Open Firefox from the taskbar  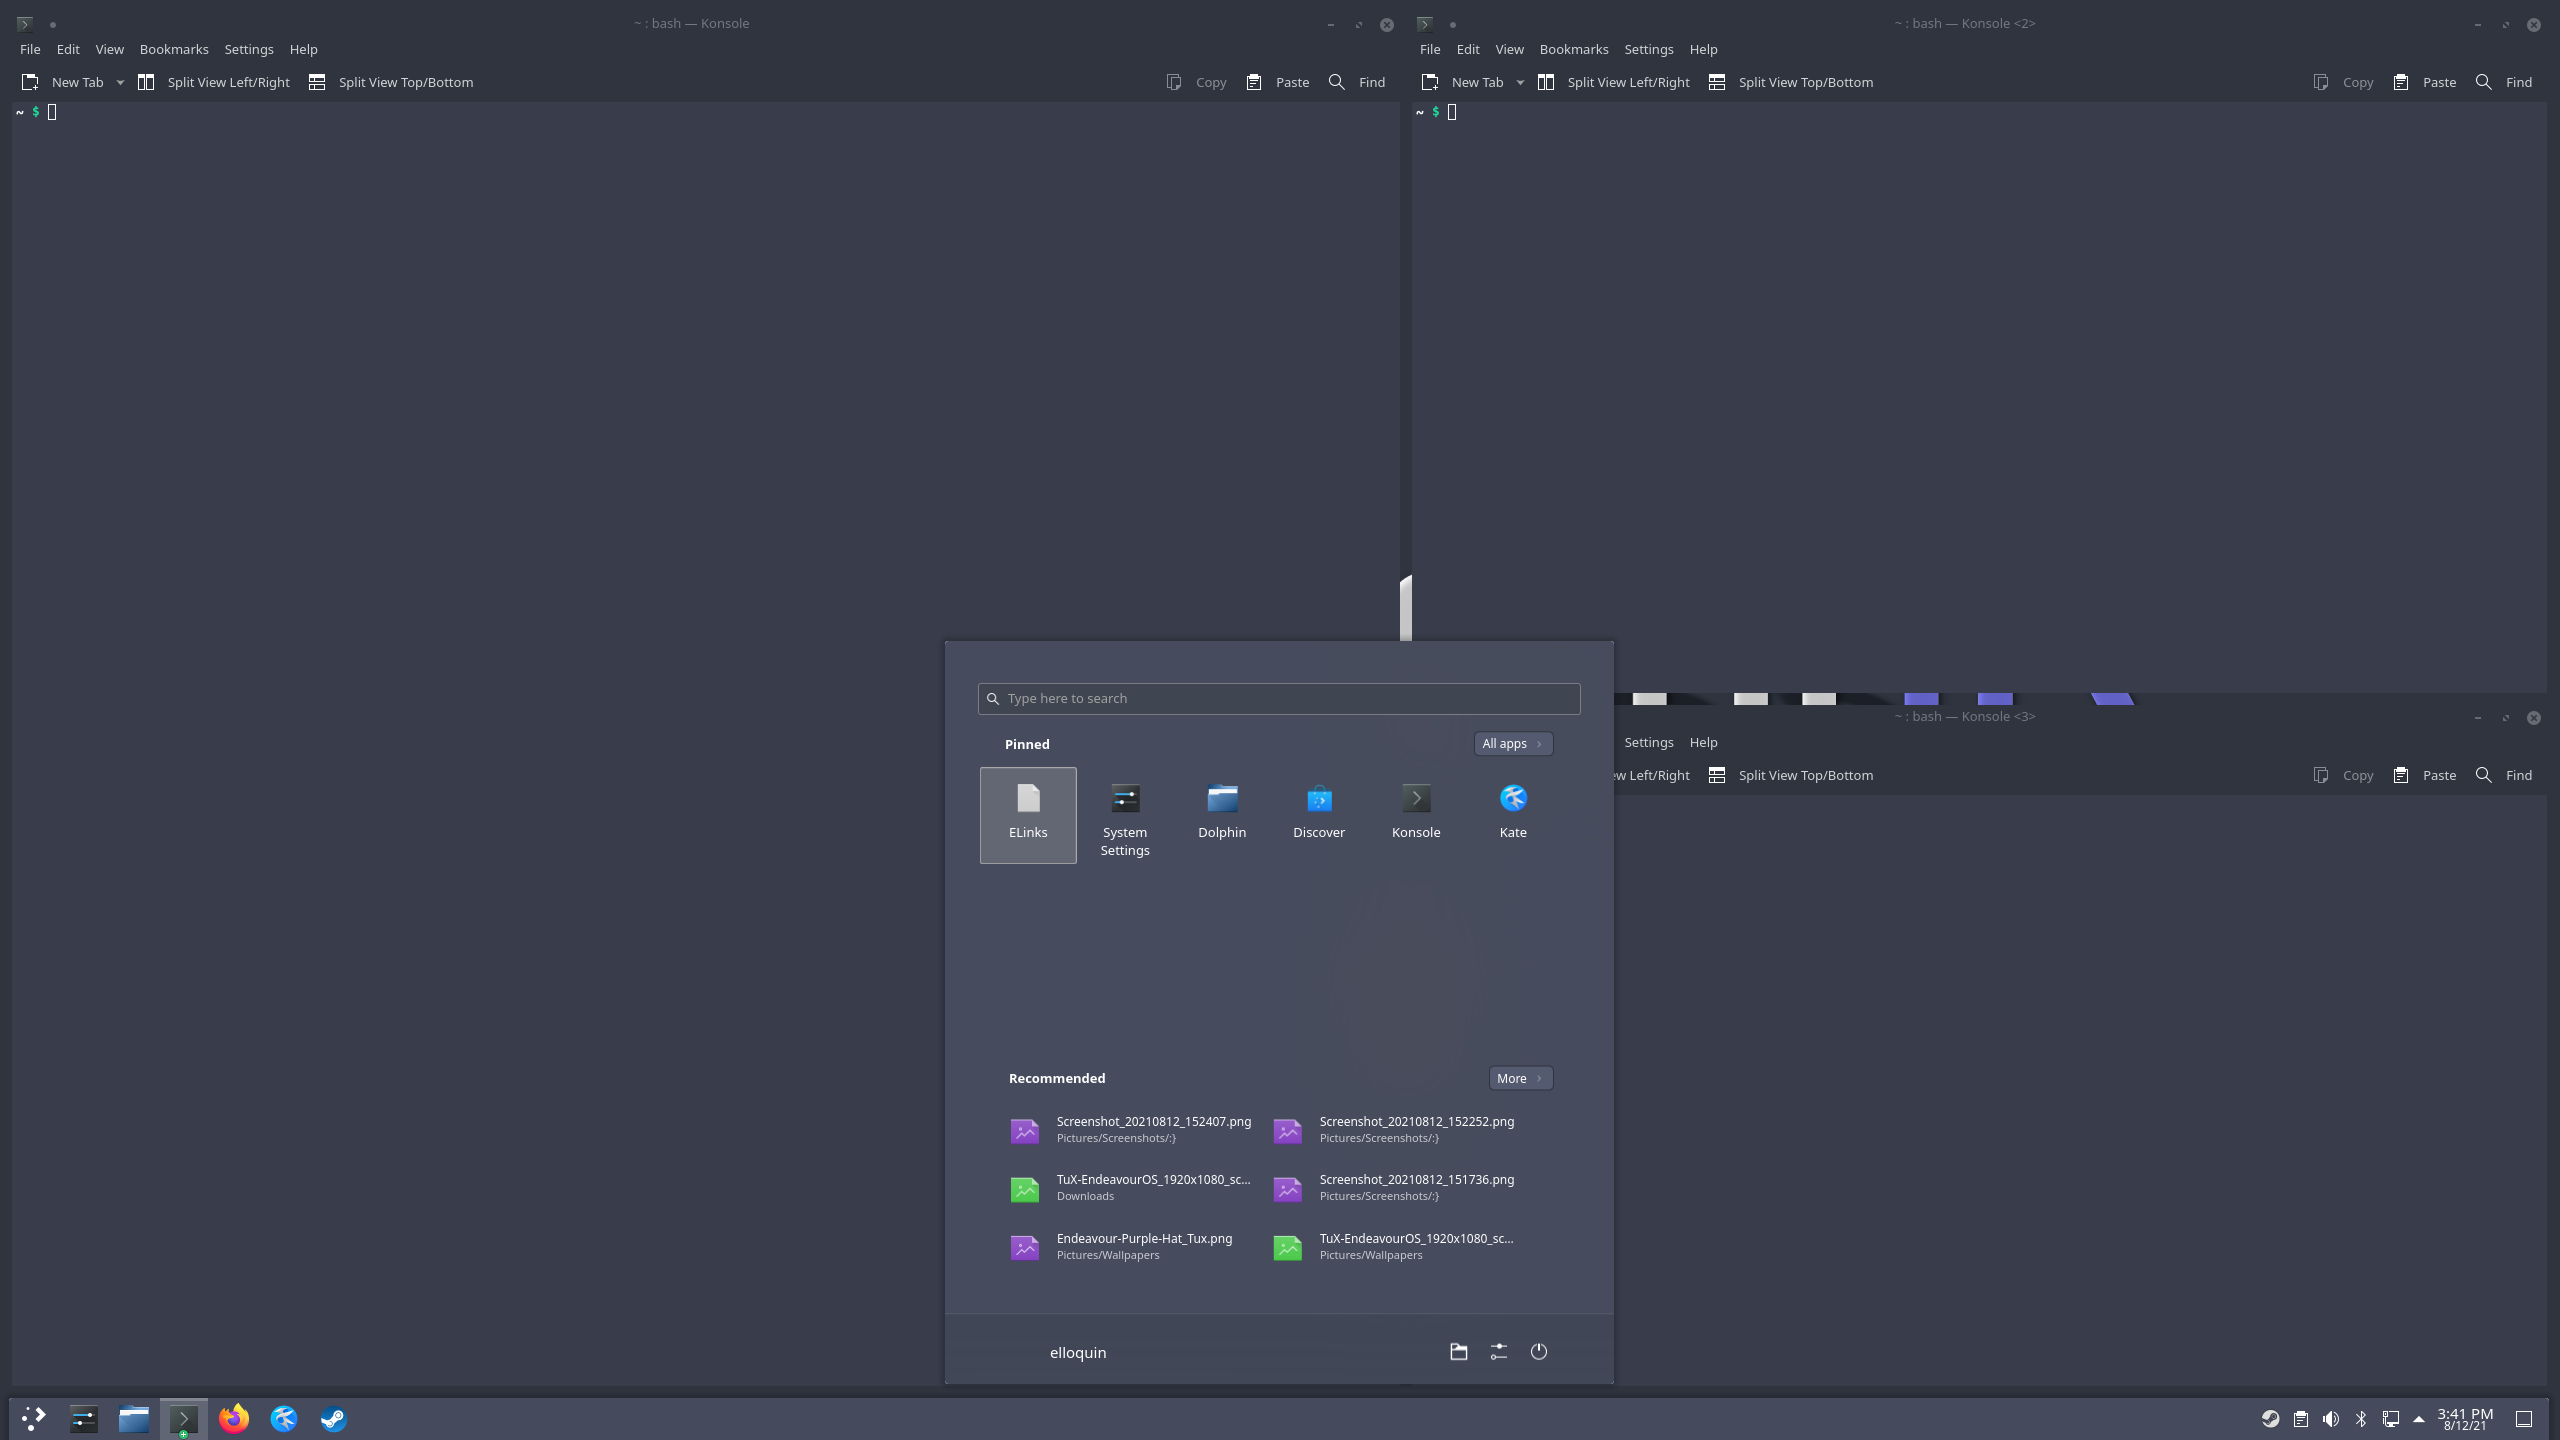(x=233, y=1417)
